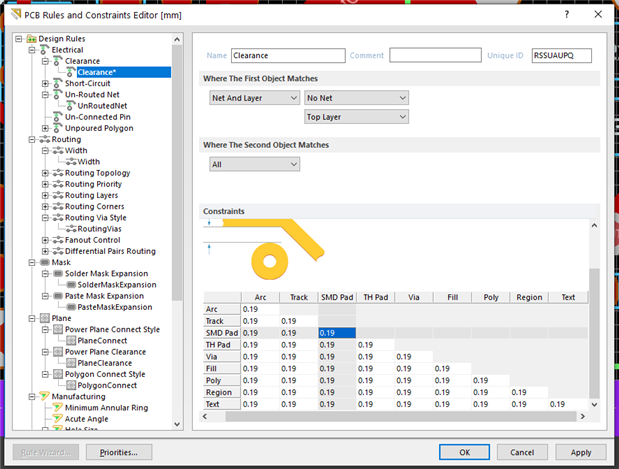Click the Routing category icon in tree
The width and height of the screenshot is (619, 469).
click(43, 140)
